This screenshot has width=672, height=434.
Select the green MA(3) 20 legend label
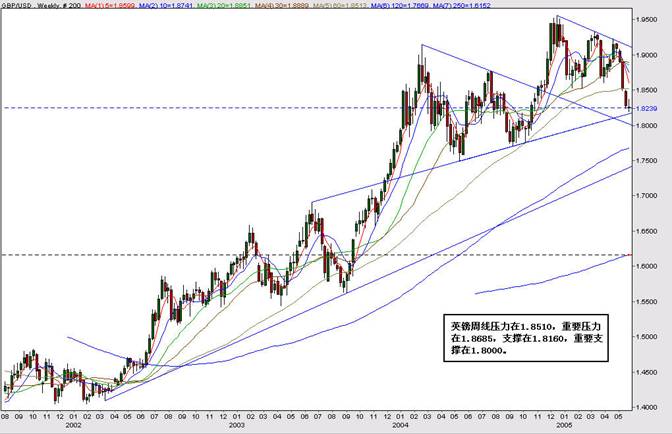(222, 6)
